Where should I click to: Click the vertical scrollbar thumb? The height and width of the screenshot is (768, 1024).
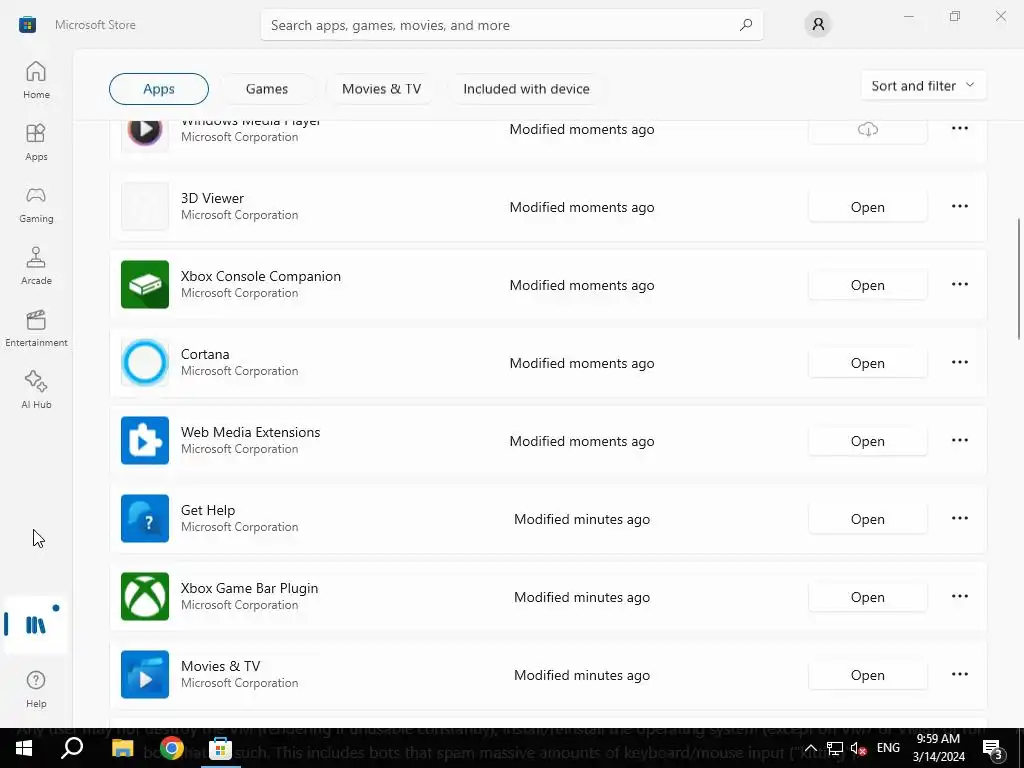pos(1018,279)
